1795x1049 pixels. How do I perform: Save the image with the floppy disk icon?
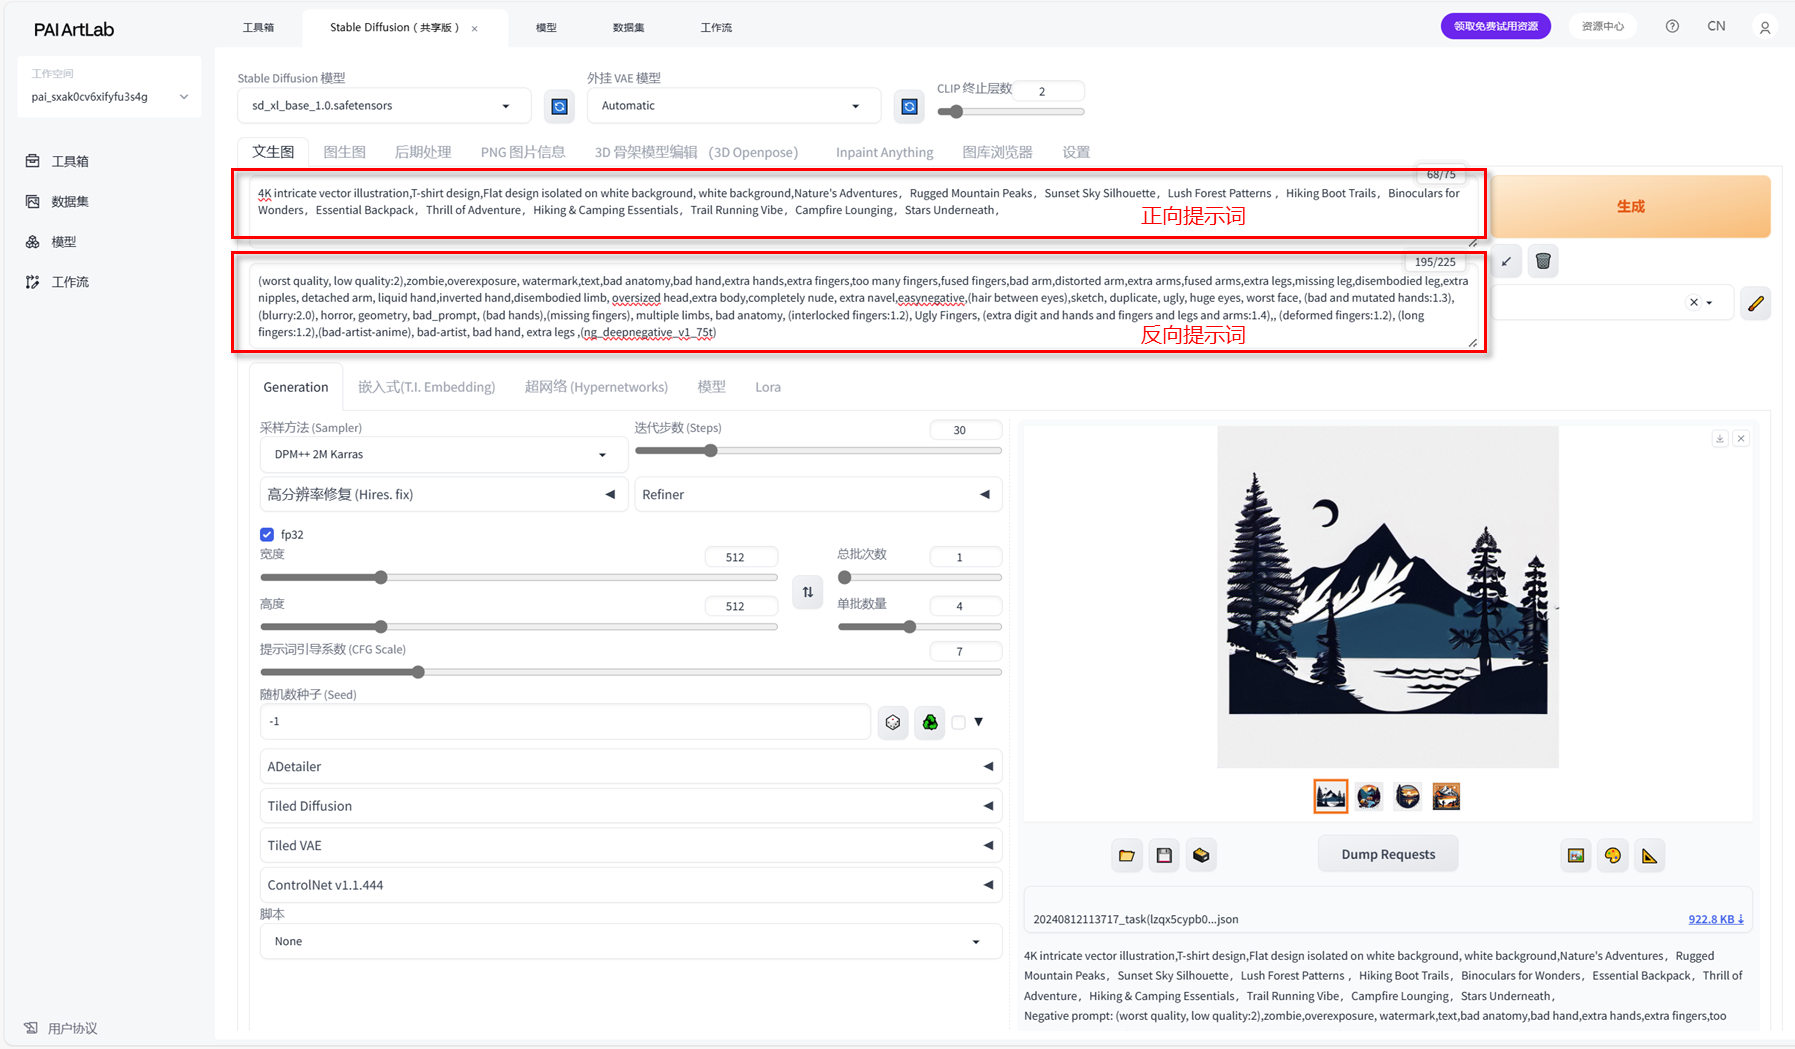[1164, 855]
